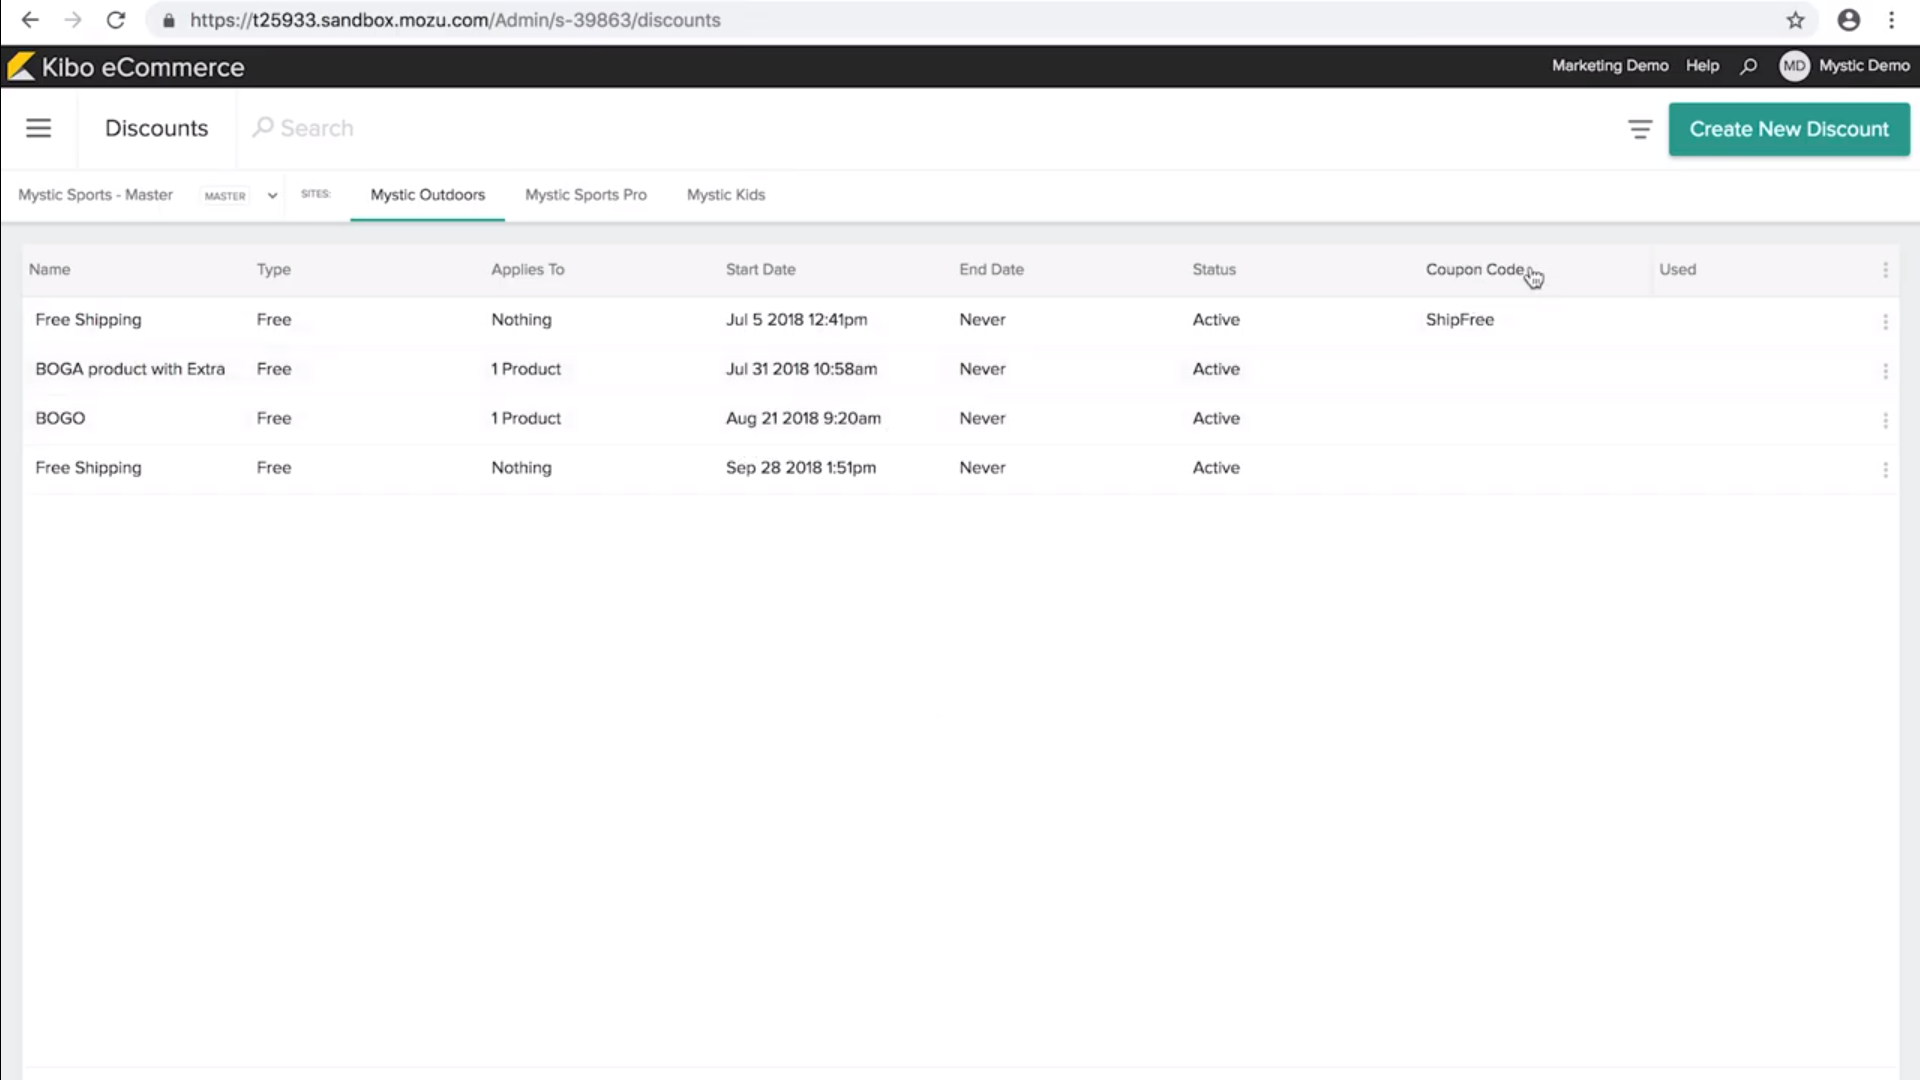Sort by Coupon Code column
The image size is (1920, 1080).
click(x=1474, y=269)
